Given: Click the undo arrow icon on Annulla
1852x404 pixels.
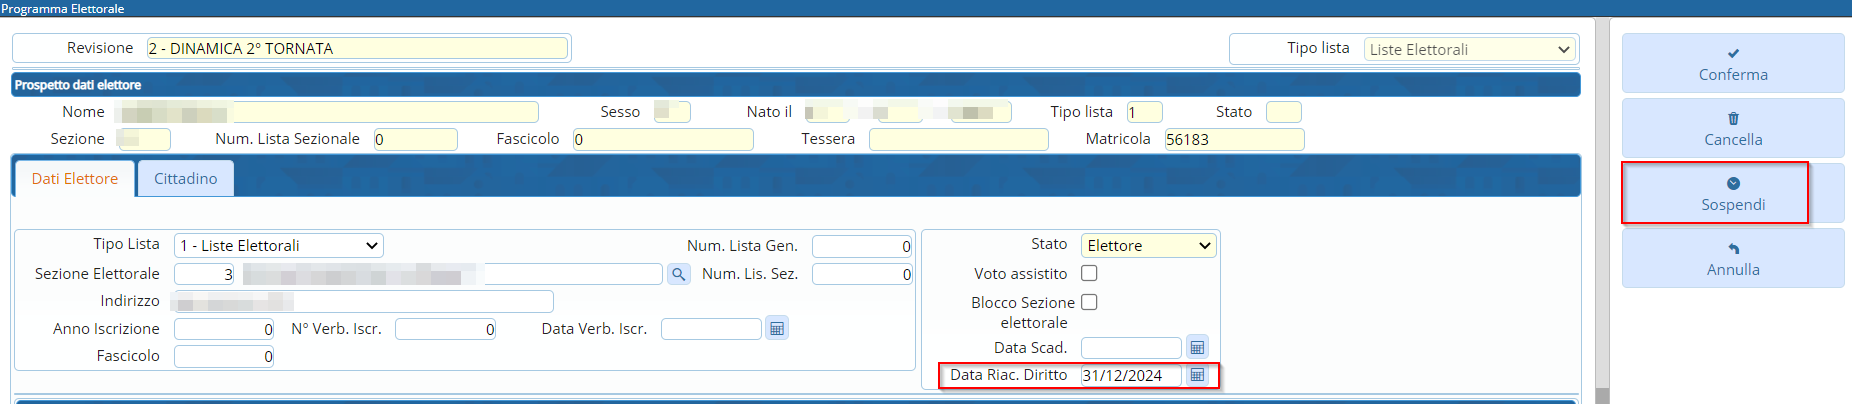Looking at the screenshot, I should (x=1733, y=249).
